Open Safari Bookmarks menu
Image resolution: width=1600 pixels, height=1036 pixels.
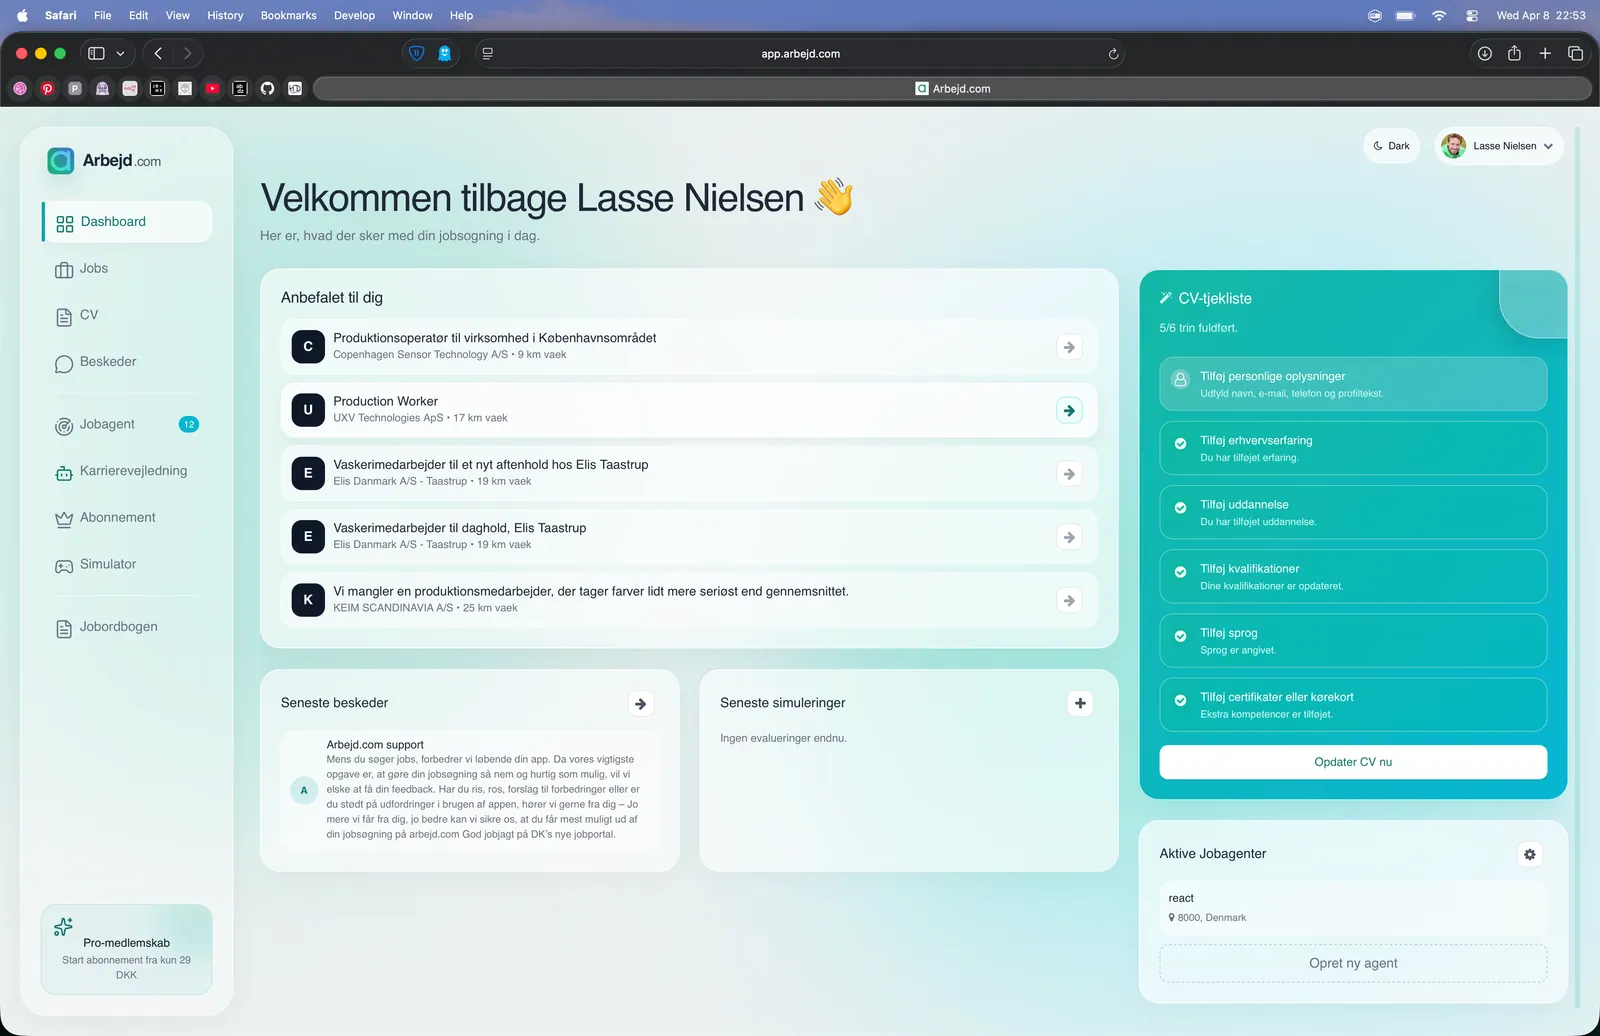[x=288, y=16]
